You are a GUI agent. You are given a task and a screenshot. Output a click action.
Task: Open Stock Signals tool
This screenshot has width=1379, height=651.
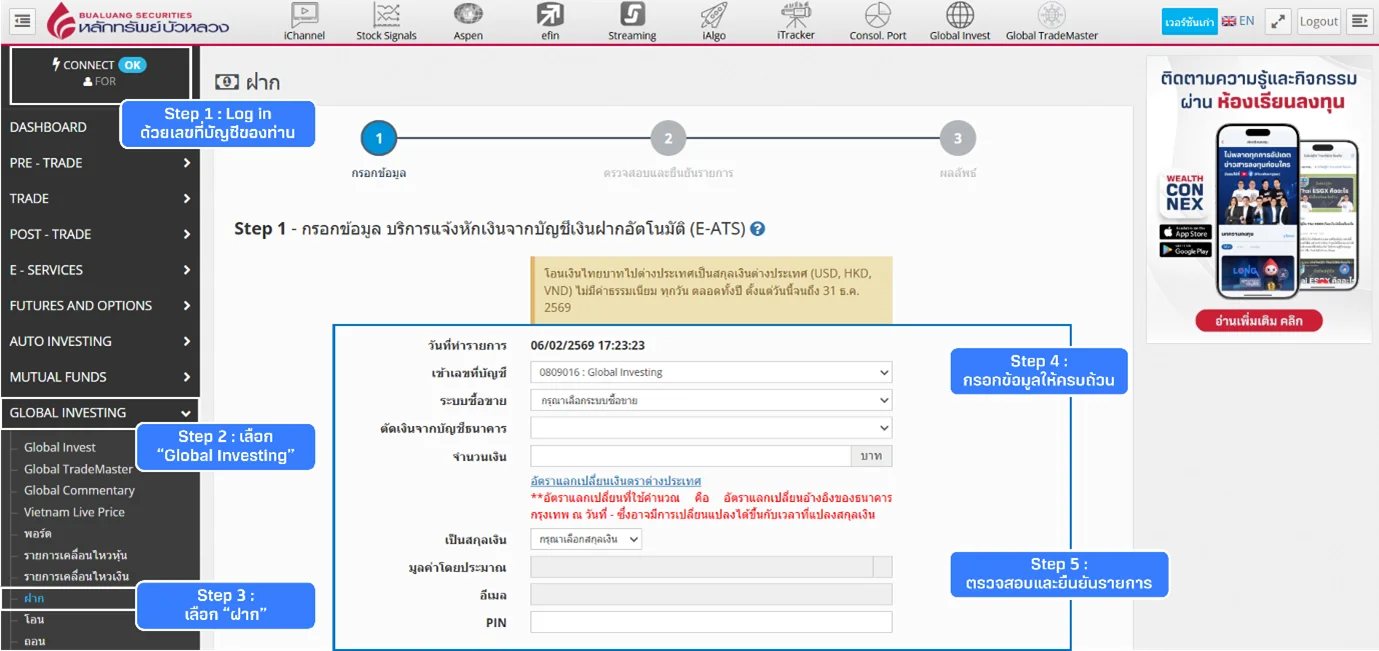point(386,16)
